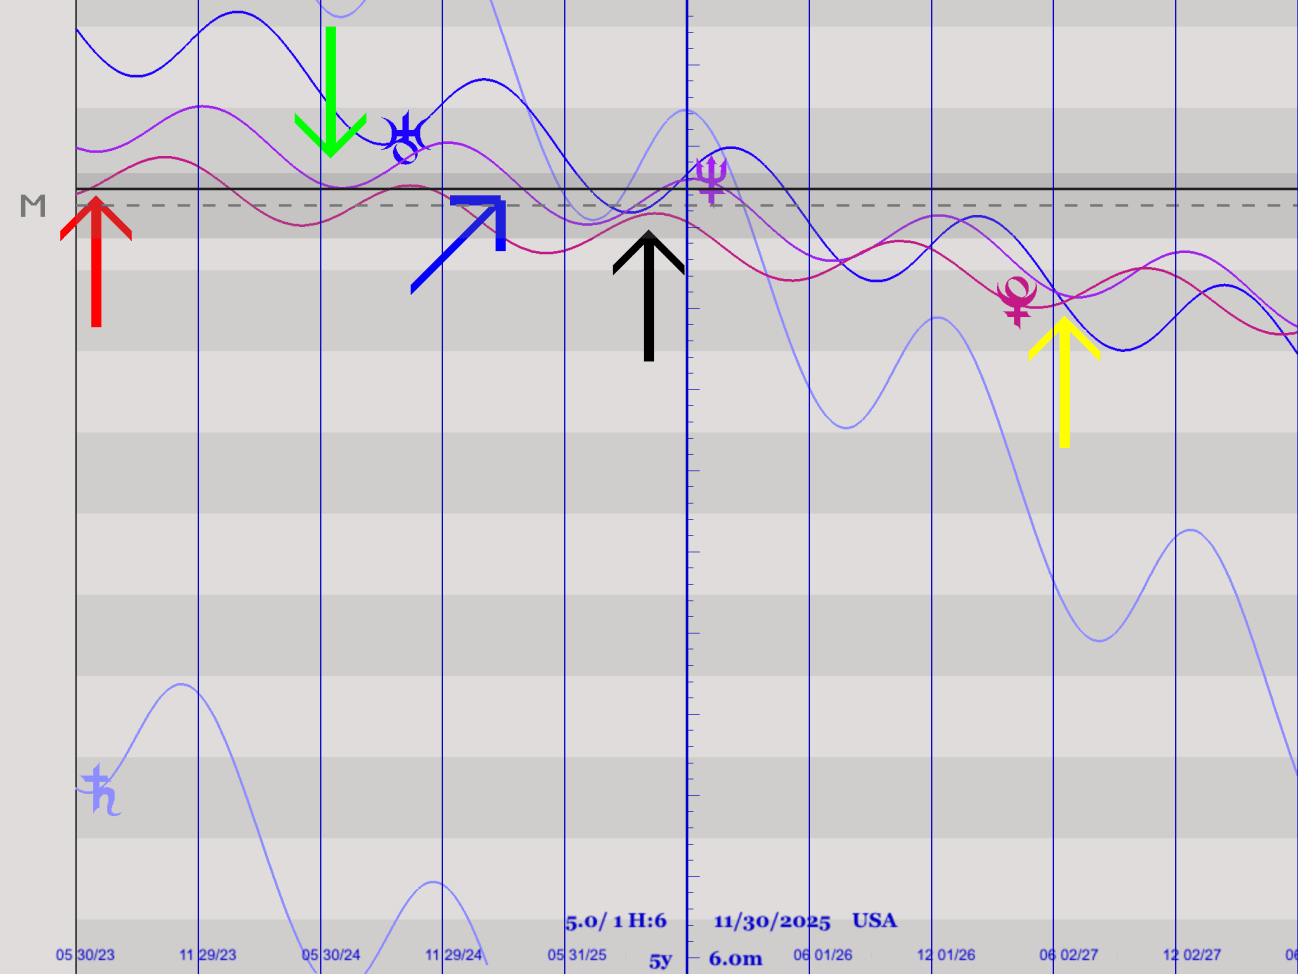Select the 11/29/23 date marker
1298x974 pixels.
[x=208, y=955]
